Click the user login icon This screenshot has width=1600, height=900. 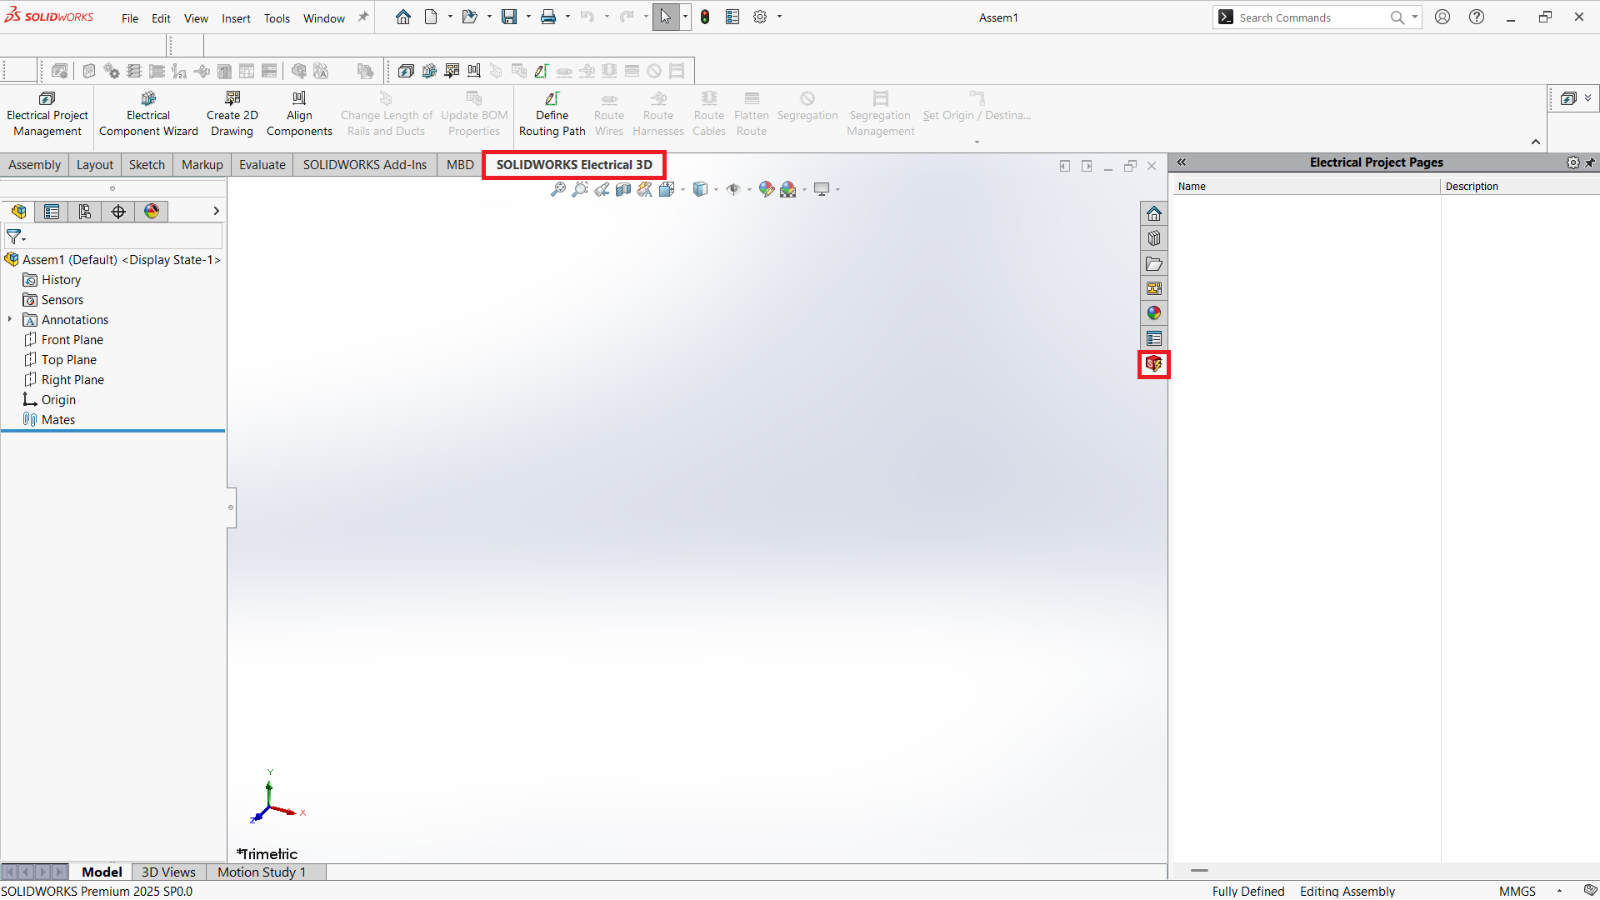point(1442,17)
